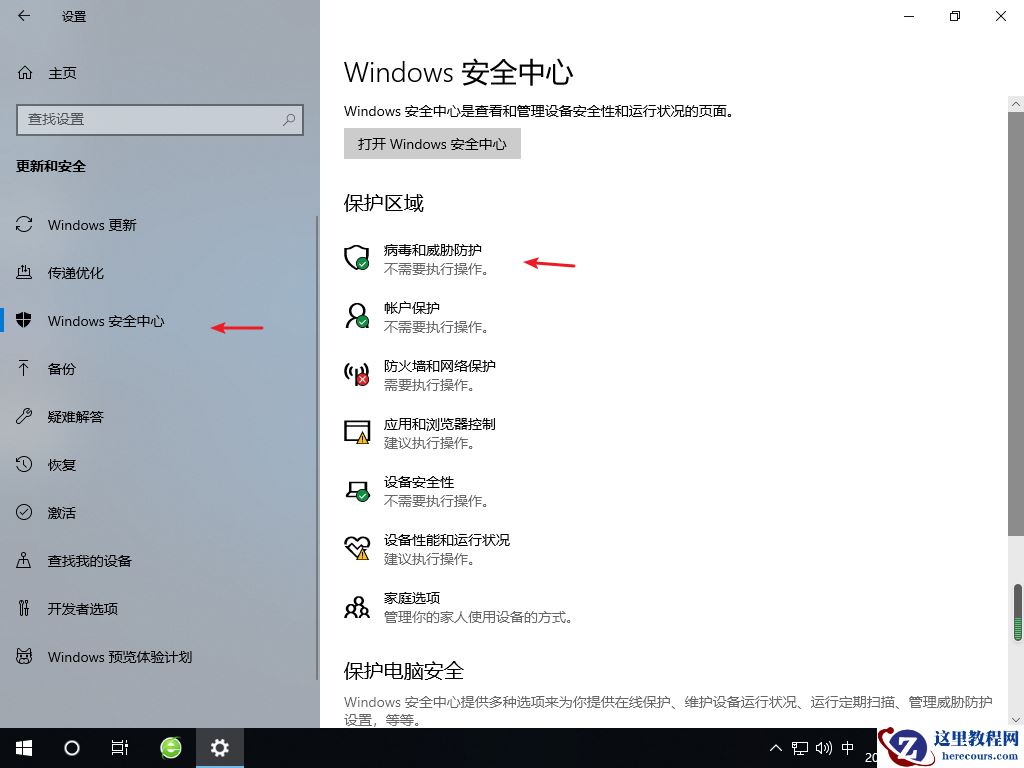1024x768 pixels.
Task: Open 激活 settings page
Action: pyautogui.click(x=60, y=513)
